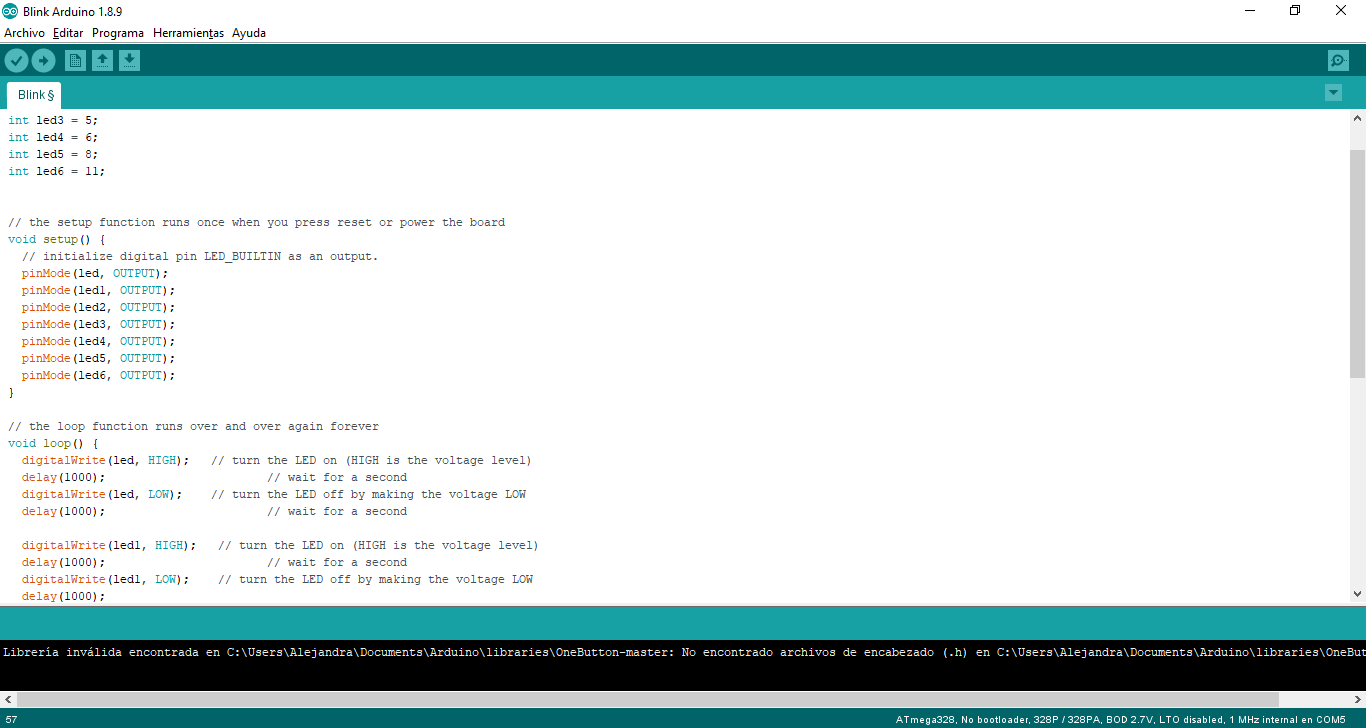Screen dimensions: 1366x728
Task: Click the ATmega328 board info in status bar
Action: pos(1120,719)
